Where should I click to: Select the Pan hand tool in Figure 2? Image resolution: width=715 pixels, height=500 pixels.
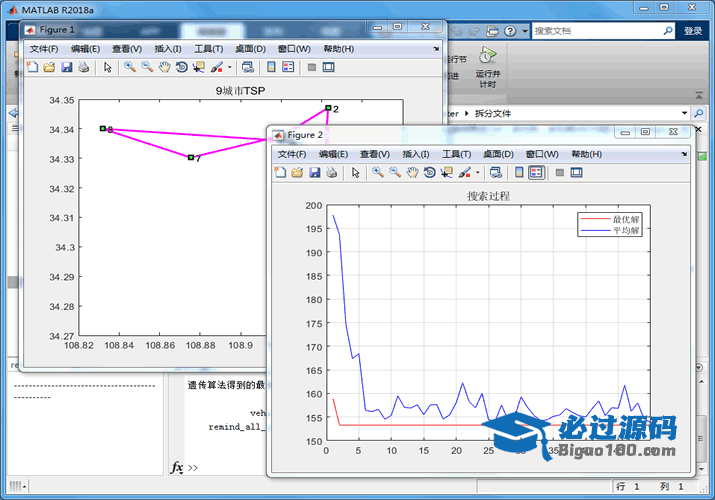411,173
